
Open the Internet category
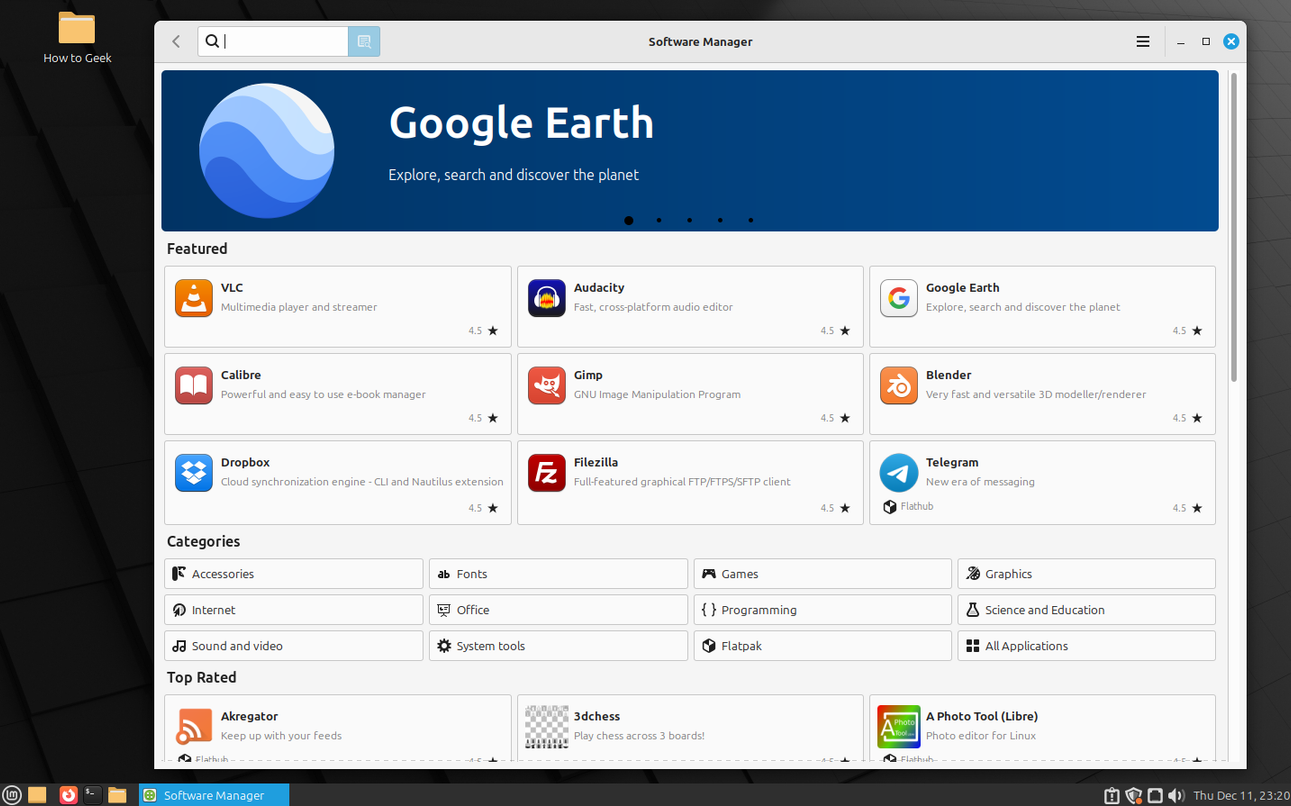(x=294, y=610)
